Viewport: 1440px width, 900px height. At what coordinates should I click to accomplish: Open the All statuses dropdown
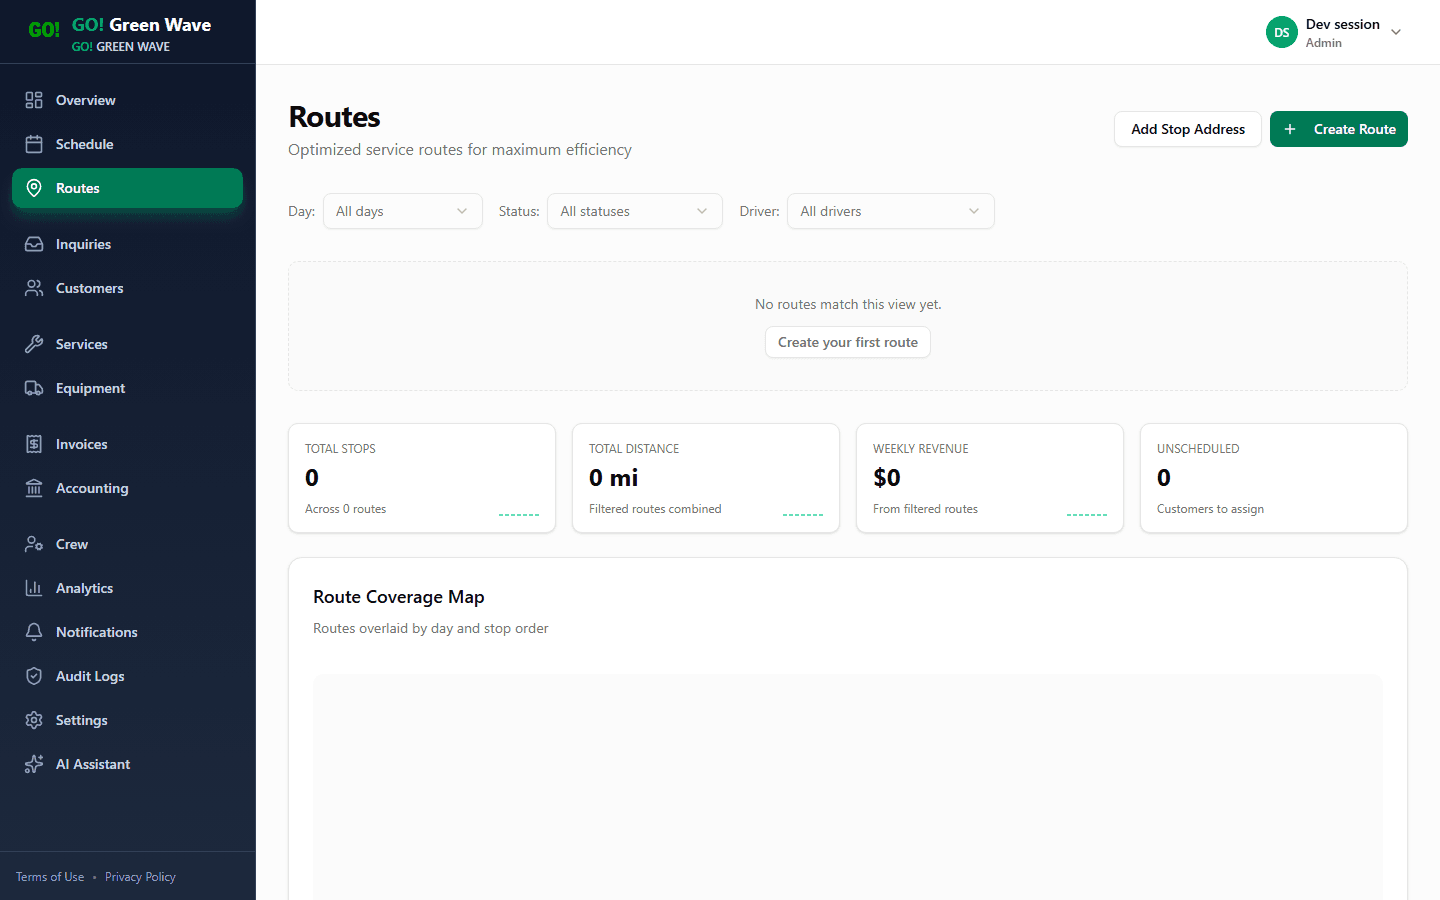[x=634, y=211]
